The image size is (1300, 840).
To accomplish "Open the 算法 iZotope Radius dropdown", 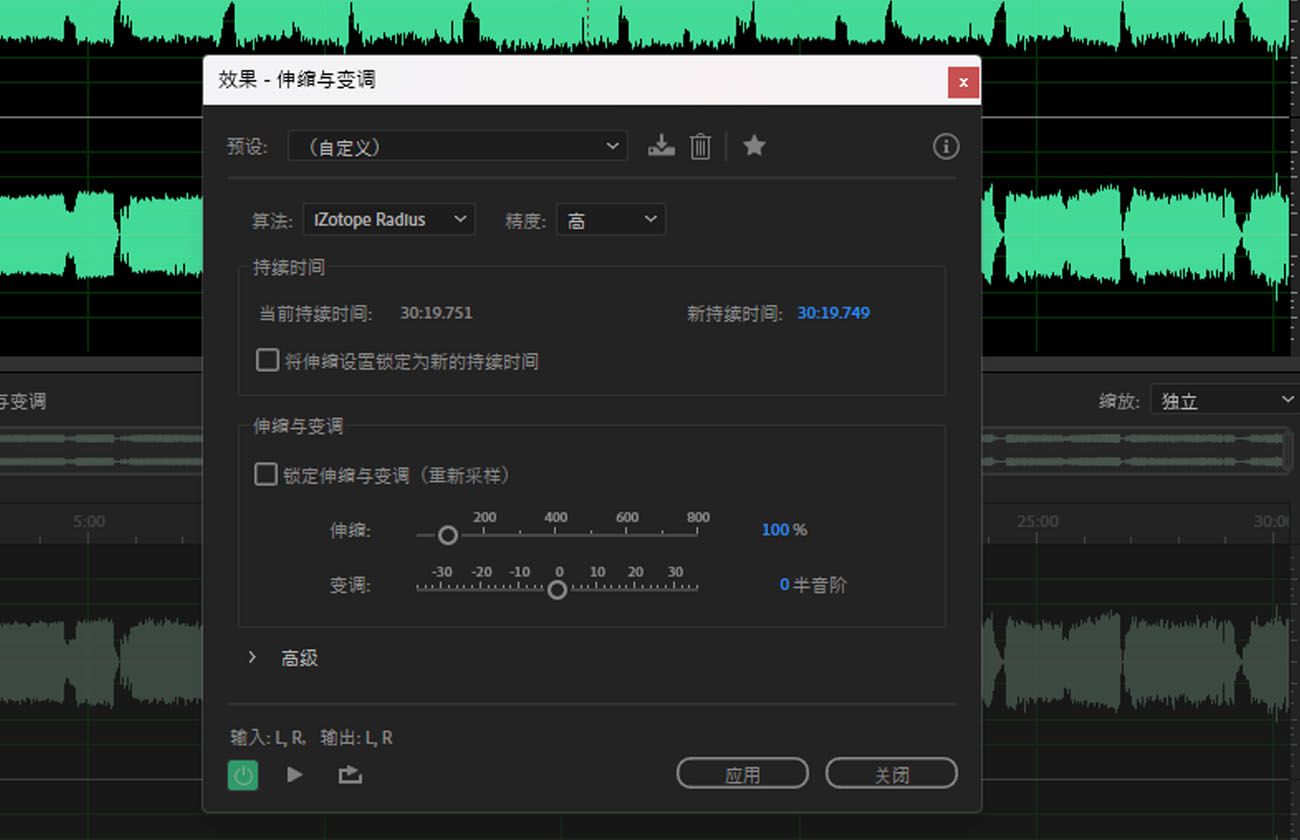I will coord(389,220).
